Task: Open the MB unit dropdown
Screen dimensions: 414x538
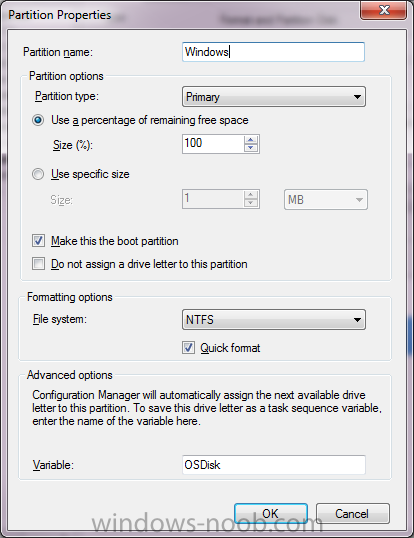Action: point(326,199)
